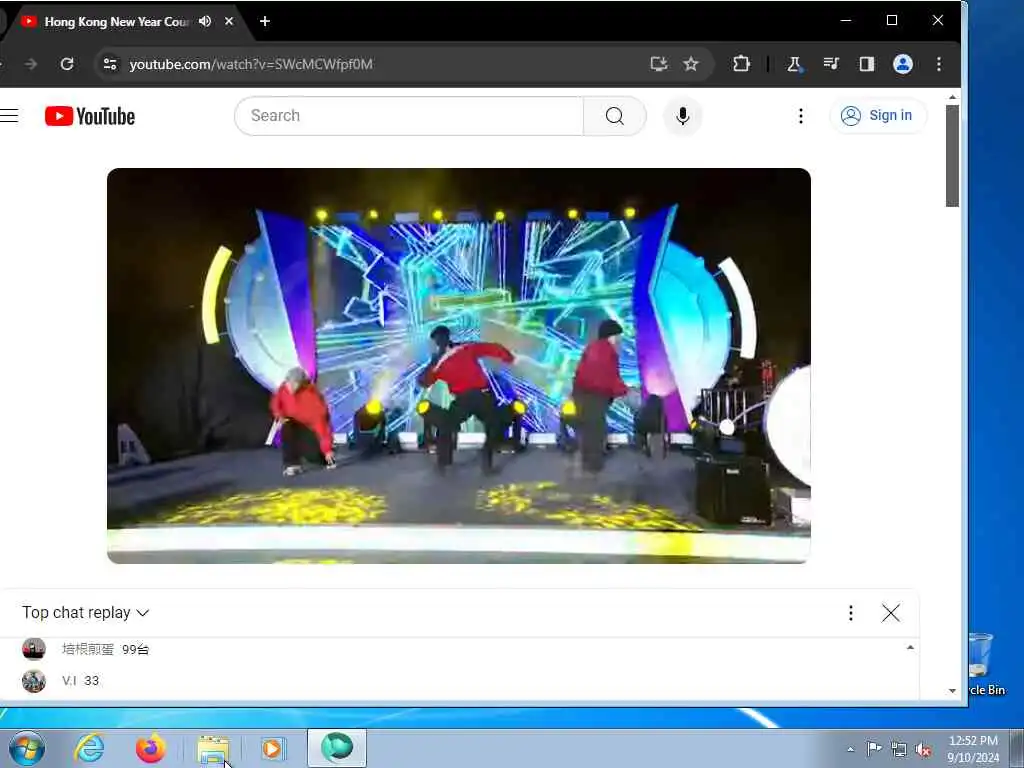Image resolution: width=1024 pixels, height=768 pixels.
Task: Go to the YouTube home logo
Action: click(89, 116)
